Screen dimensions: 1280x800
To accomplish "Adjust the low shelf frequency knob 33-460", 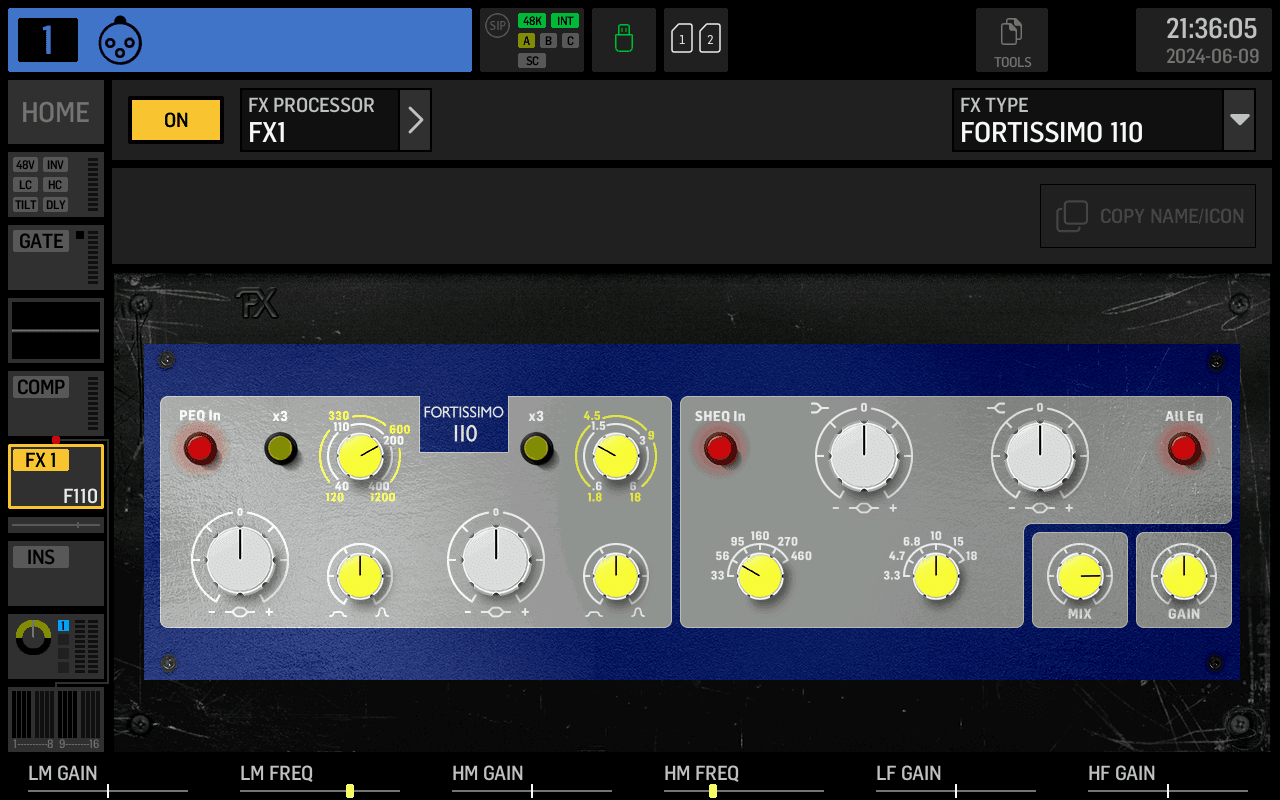I will 760,577.
